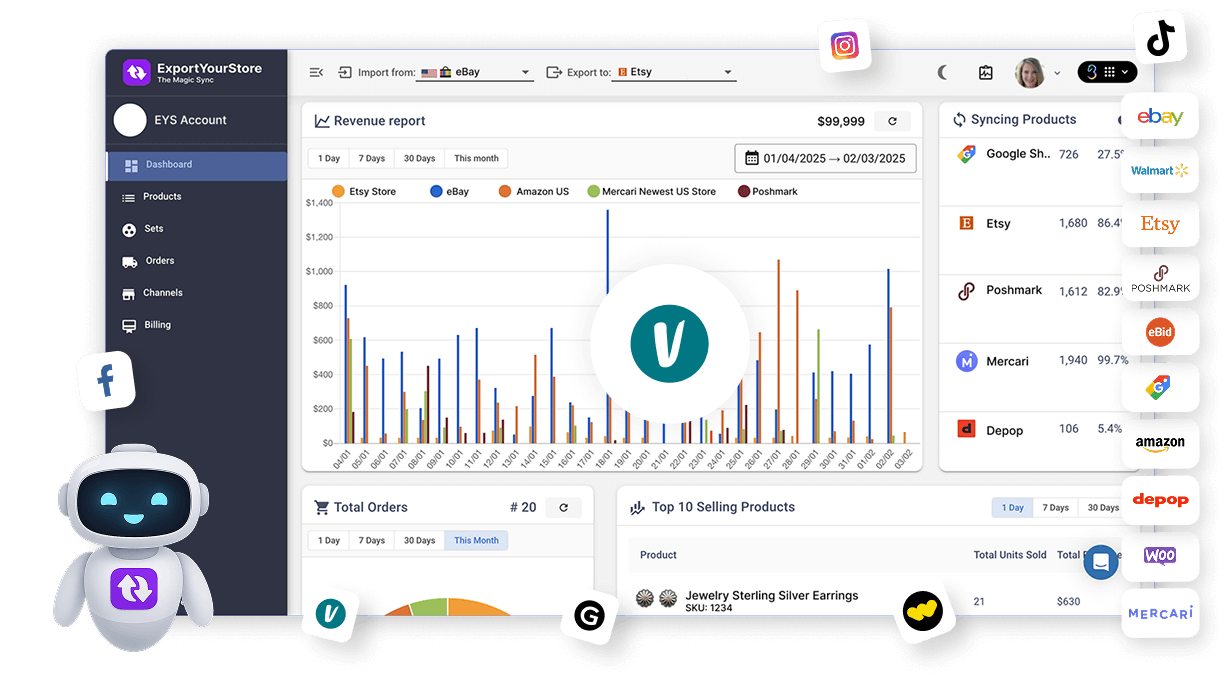Refresh the Total Orders card

pyautogui.click(x=563, y=507)
